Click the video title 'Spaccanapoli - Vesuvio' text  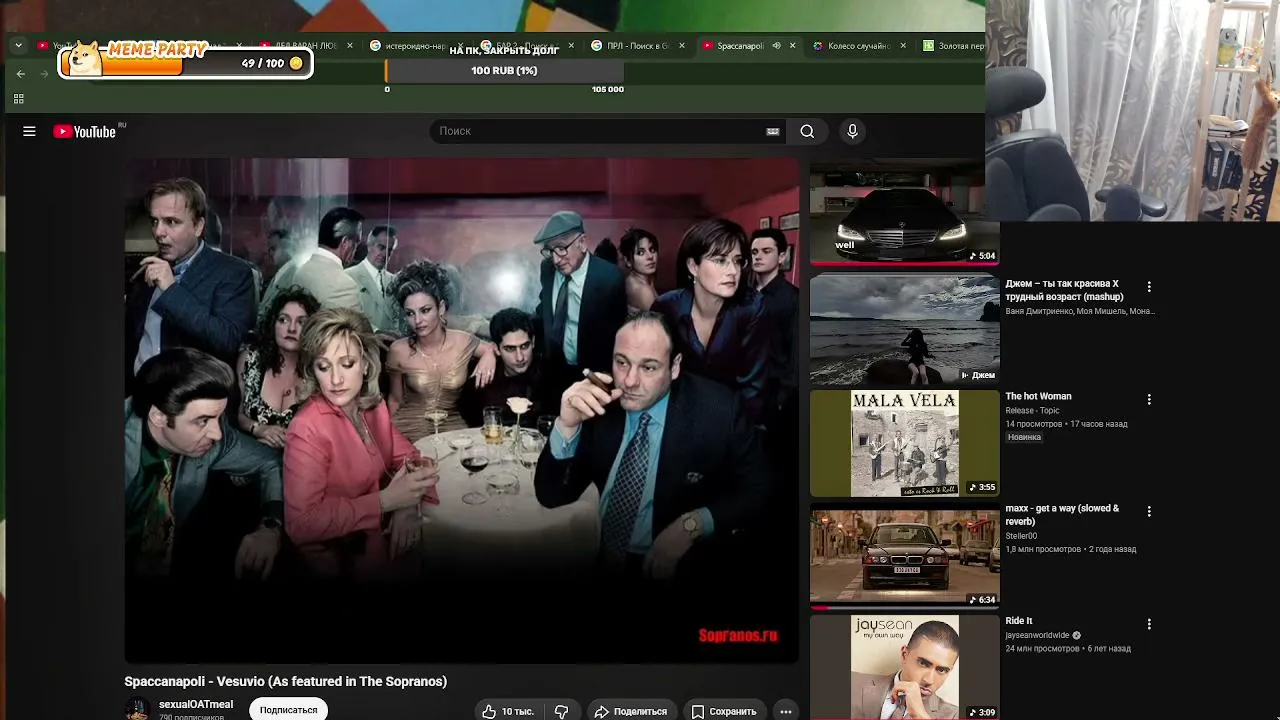click(285, 681)
